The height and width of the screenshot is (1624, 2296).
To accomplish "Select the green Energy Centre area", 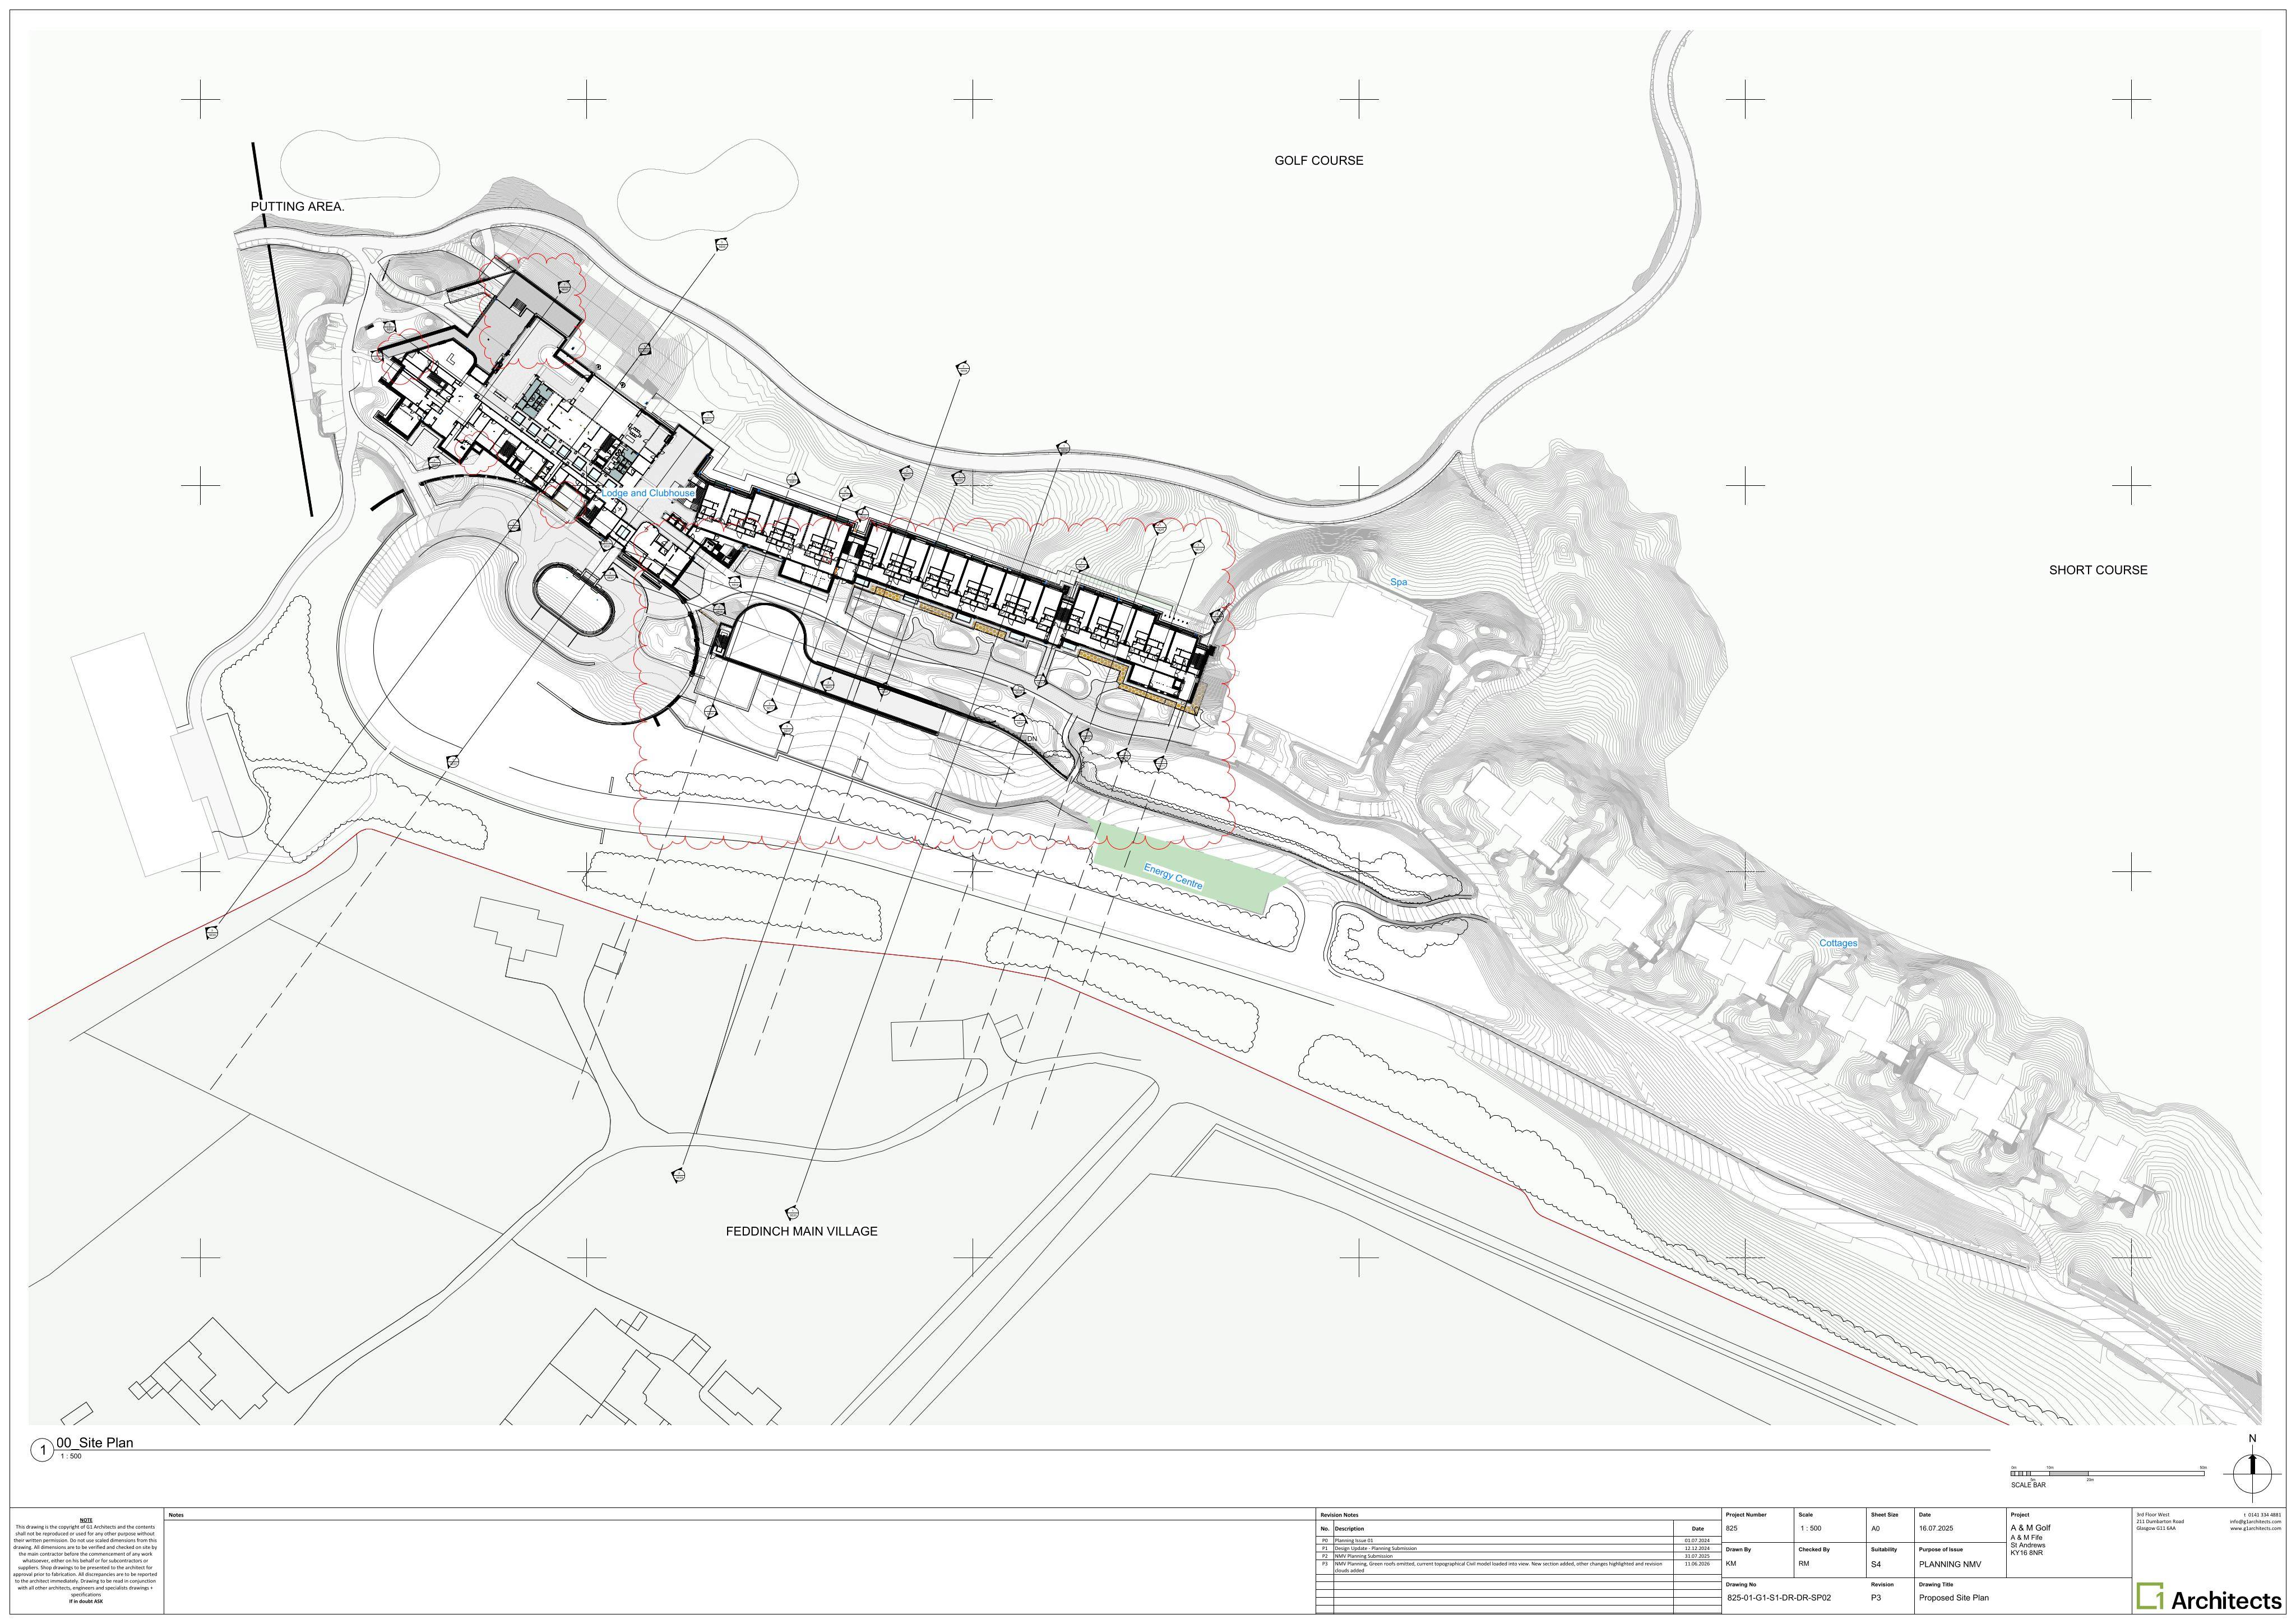I will pos(1187,868).
